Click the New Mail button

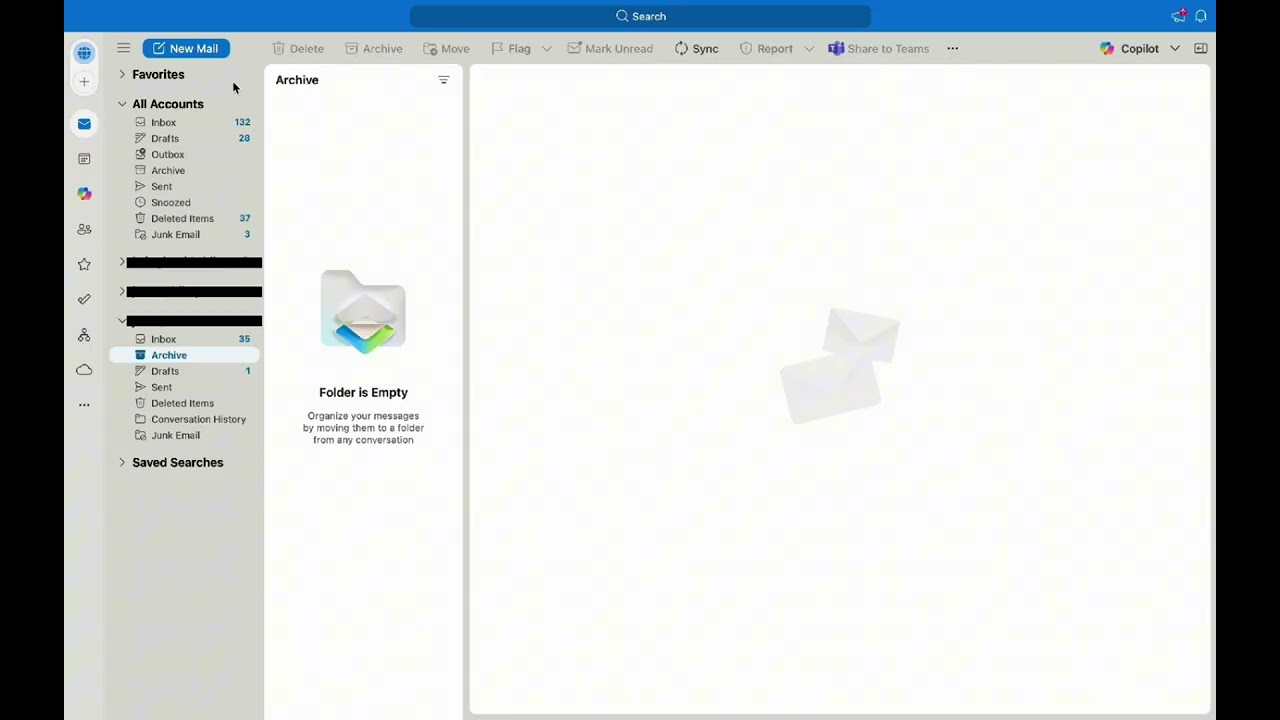point(186,48)
